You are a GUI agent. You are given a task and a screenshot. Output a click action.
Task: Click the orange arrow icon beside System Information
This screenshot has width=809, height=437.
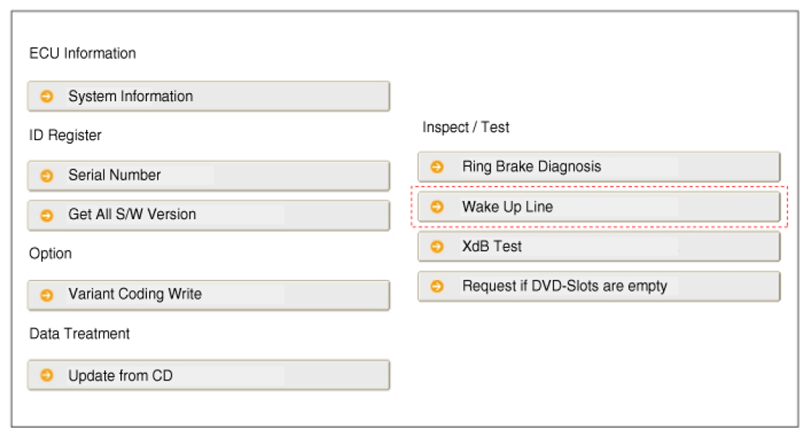click(46, 96)
